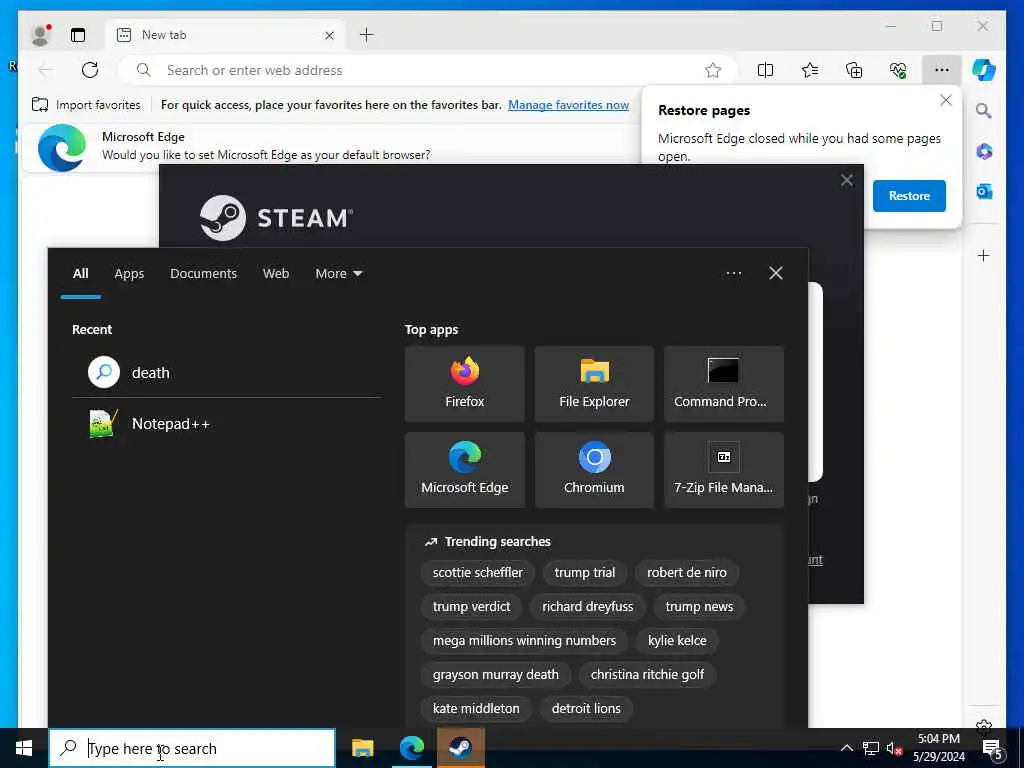Show hidden system tray icons
Screen dimensions: 1024x768
(x=846, y=748)
